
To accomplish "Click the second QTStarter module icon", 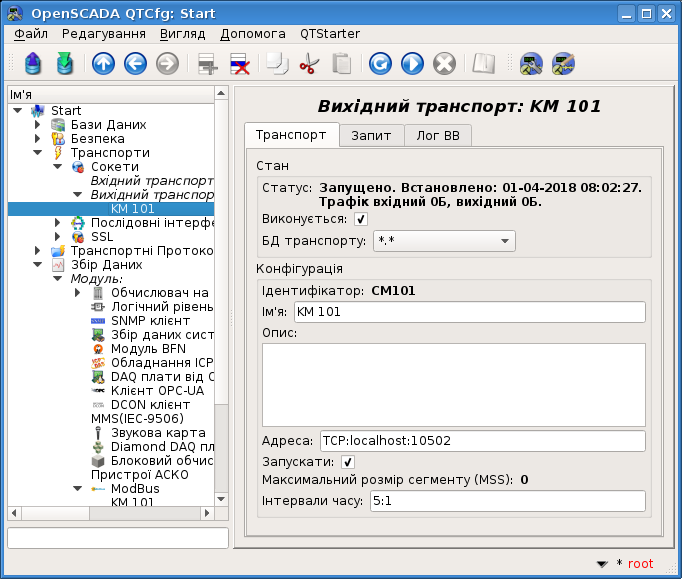I will tap(563, 64).
